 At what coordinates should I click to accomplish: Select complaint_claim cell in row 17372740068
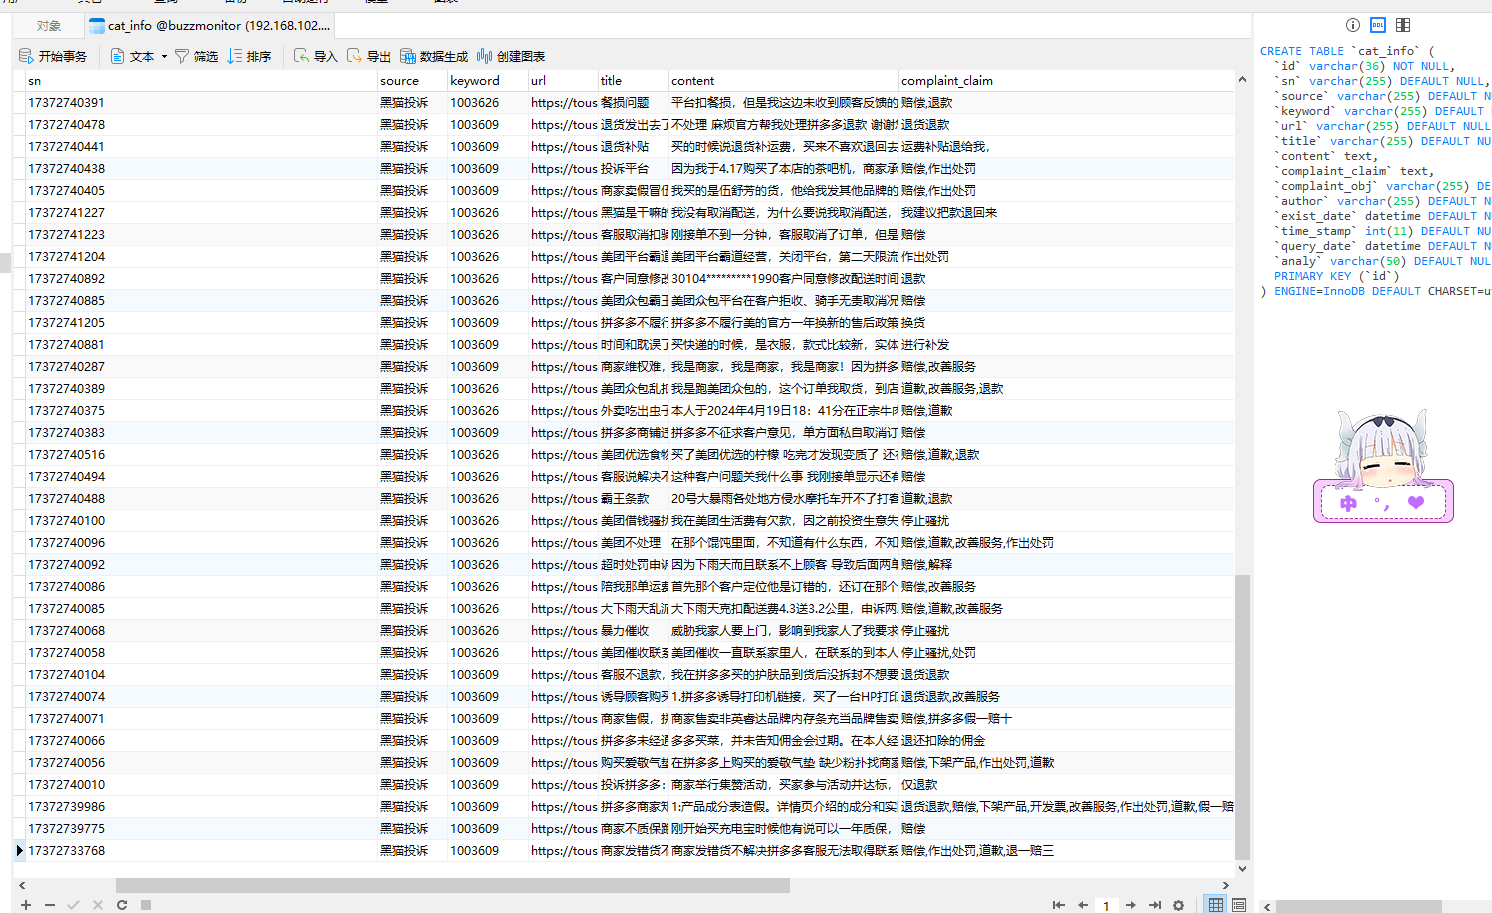[x=1065, y=631]
